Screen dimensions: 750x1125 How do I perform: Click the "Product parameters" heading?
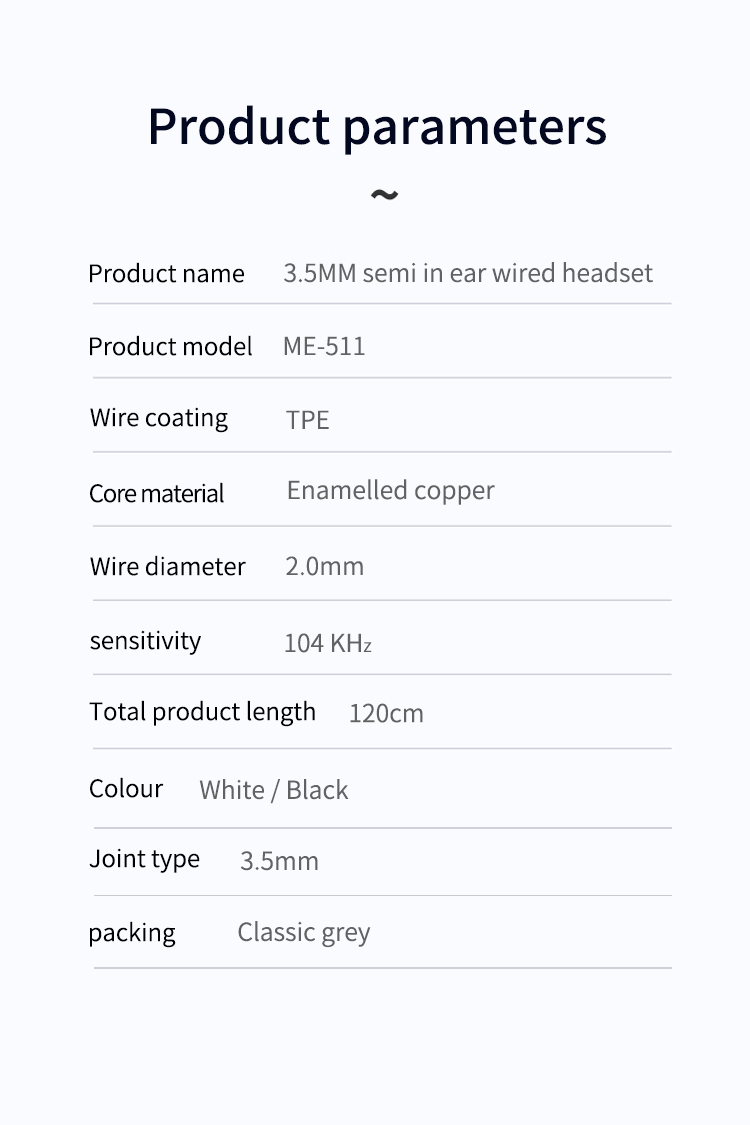377,127
